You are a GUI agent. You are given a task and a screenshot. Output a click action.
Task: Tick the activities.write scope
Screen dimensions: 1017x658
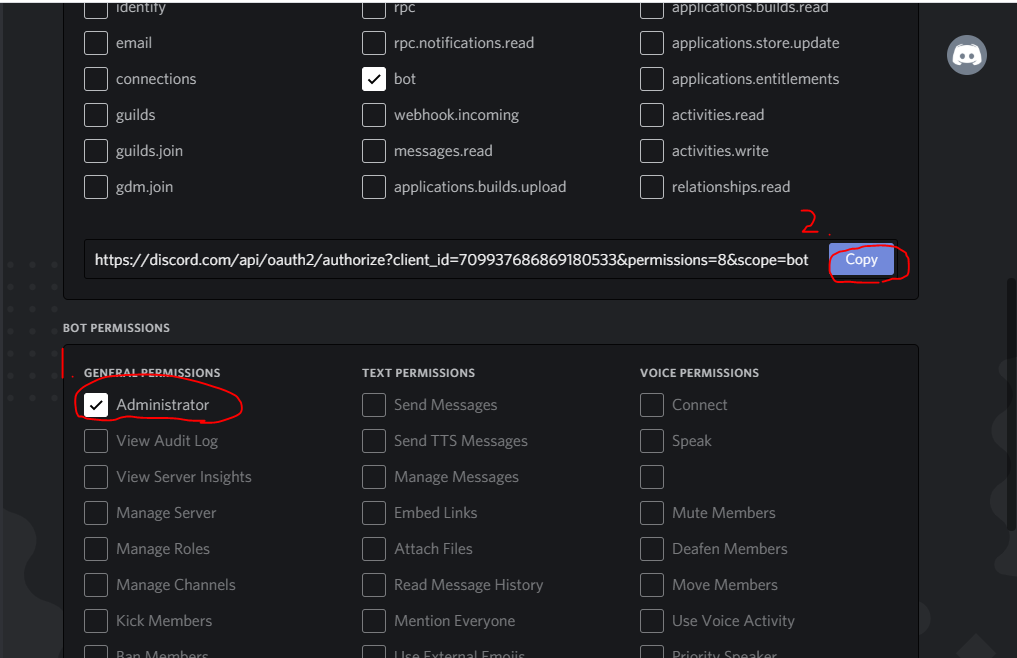652,151
